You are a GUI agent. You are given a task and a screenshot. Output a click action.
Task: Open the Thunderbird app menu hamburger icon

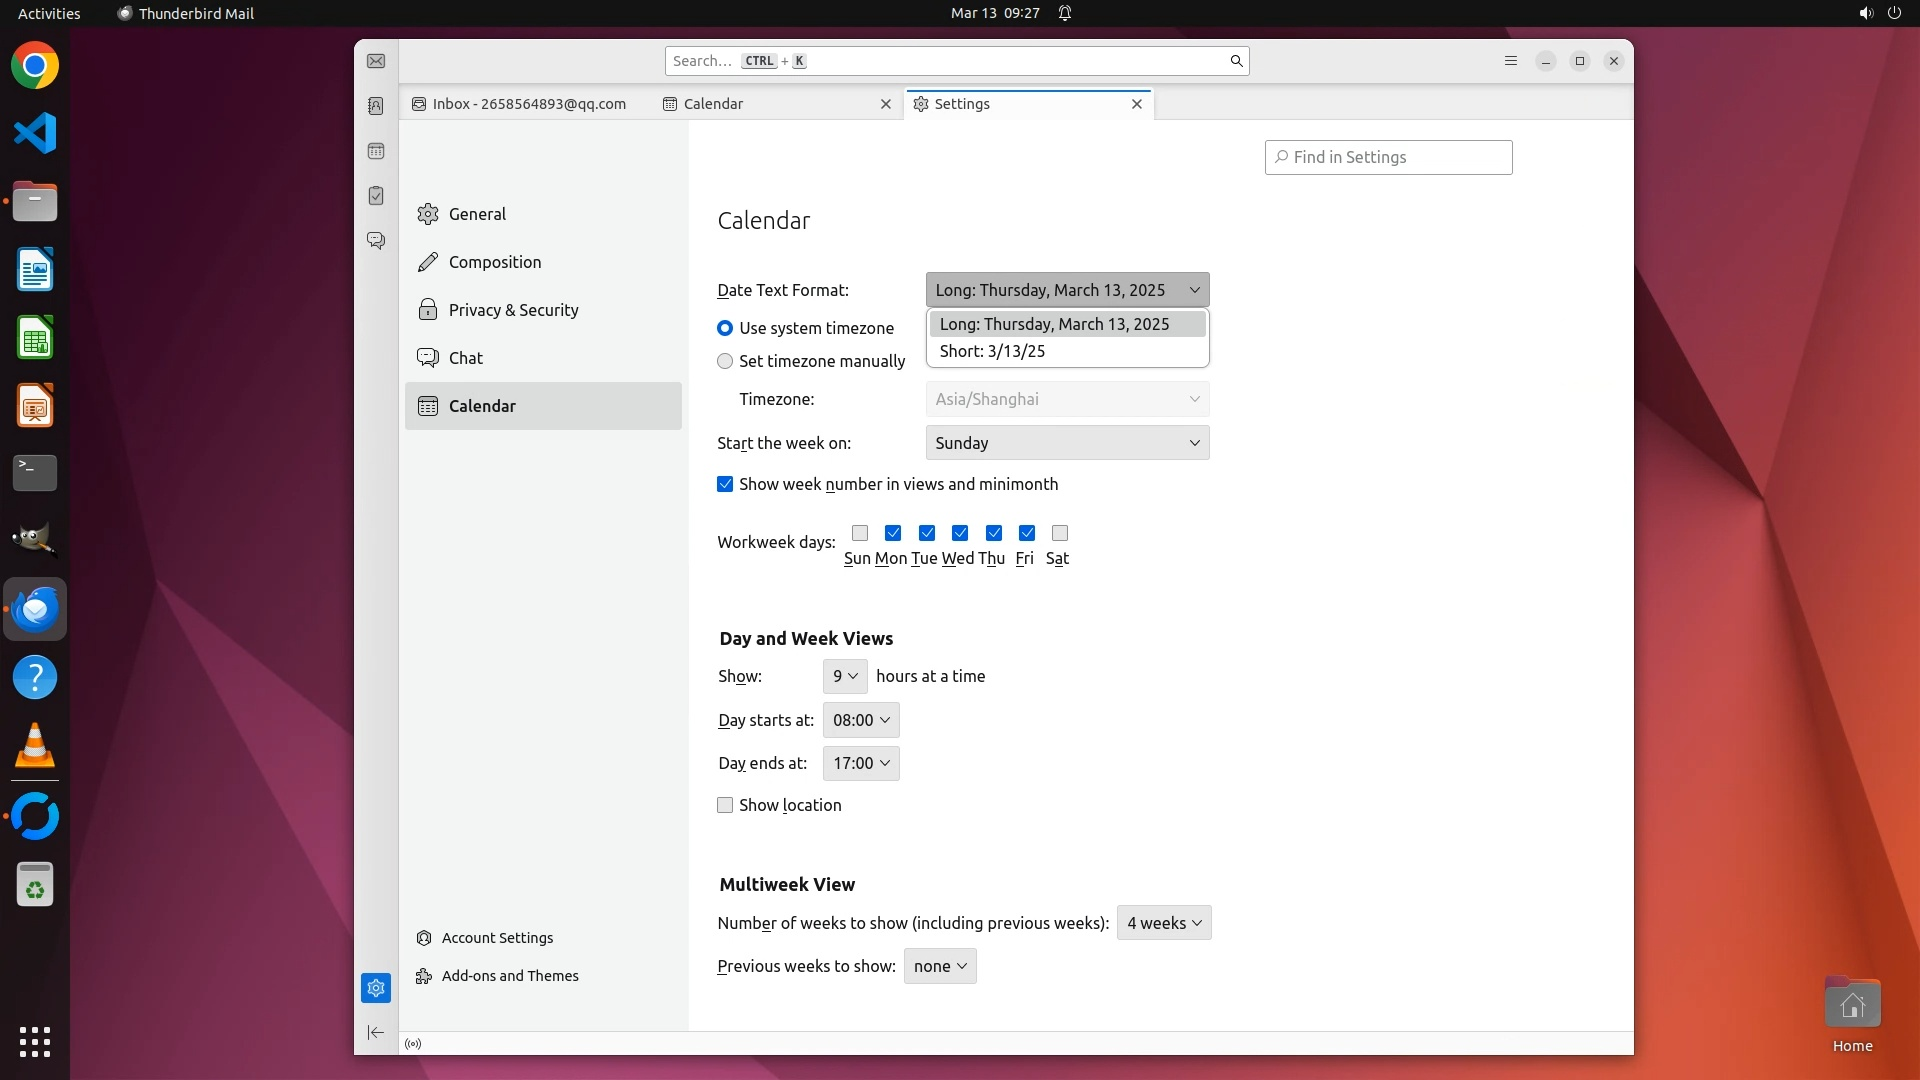pos(1511,61)
